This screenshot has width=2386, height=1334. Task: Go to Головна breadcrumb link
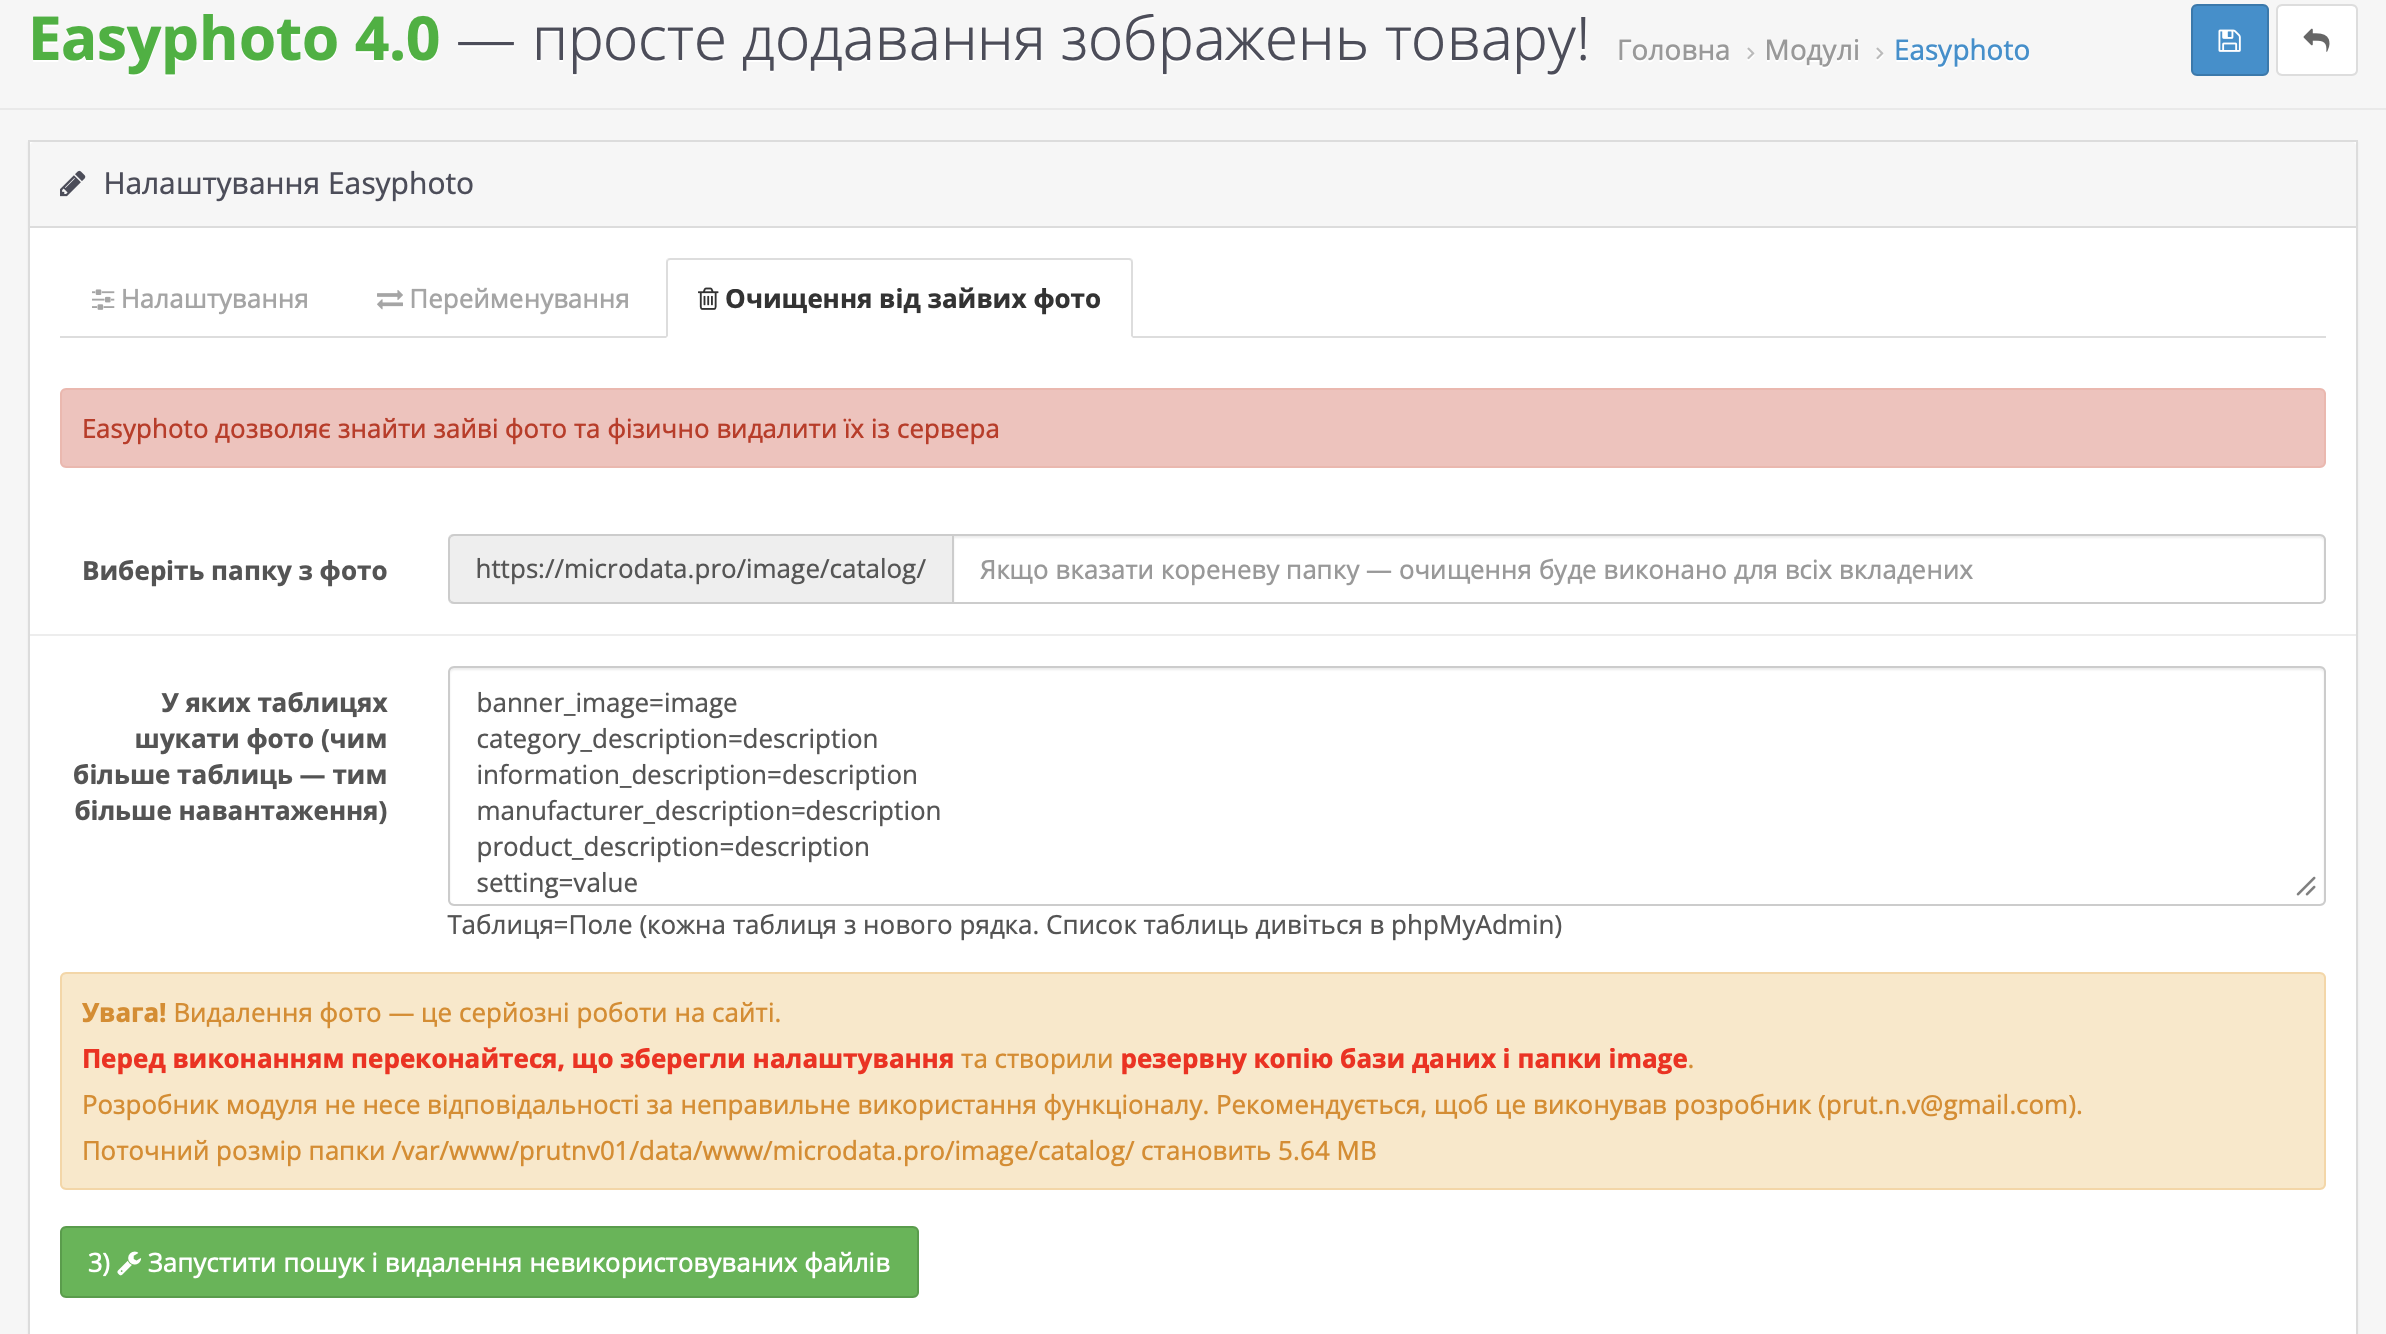tap(1673, 50)
